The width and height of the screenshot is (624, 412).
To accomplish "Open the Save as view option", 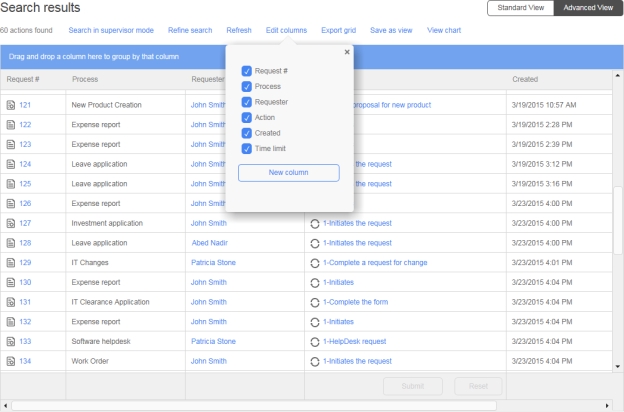I will point(391,31).
